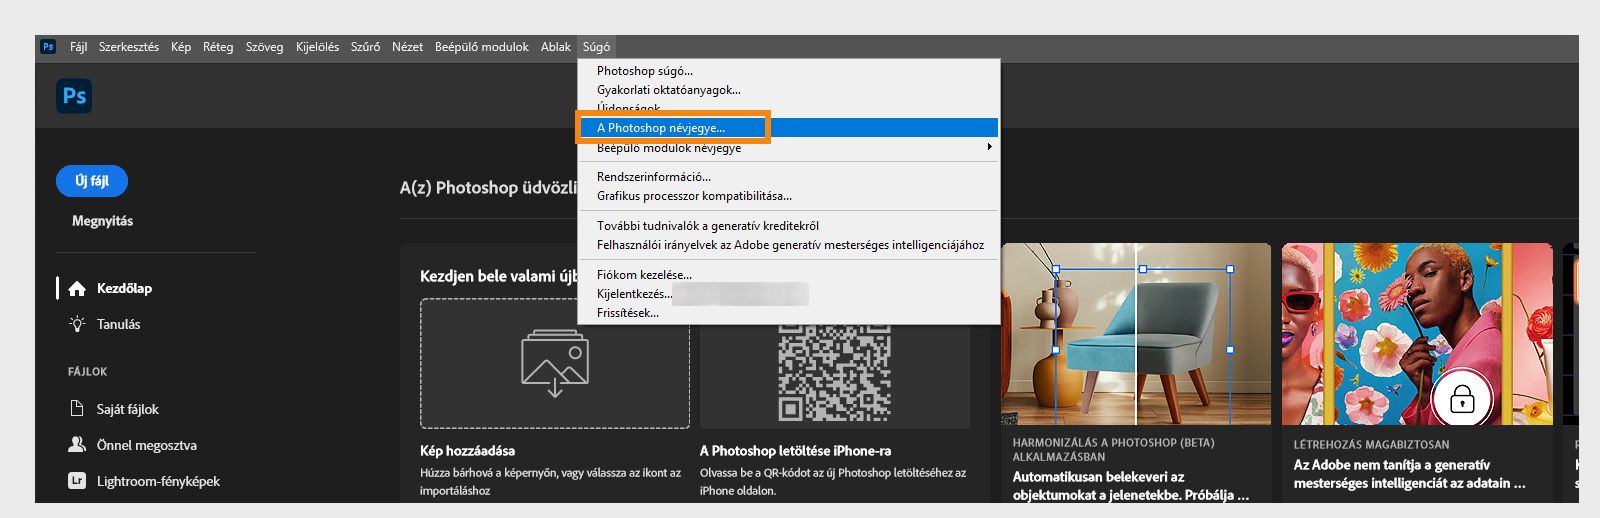The height and width of the screenshot is (518, 1600).
Task: Open the Beépülő modulok menu
Action: click(481, 47)
